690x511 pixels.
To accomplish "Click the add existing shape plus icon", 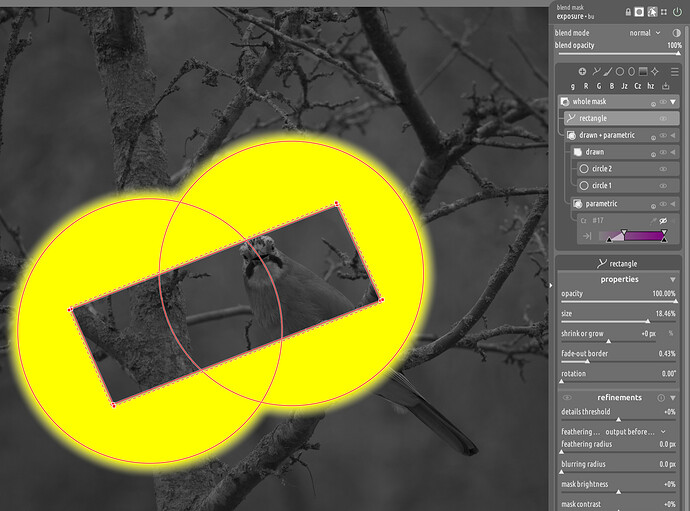I will coord(582,71).
